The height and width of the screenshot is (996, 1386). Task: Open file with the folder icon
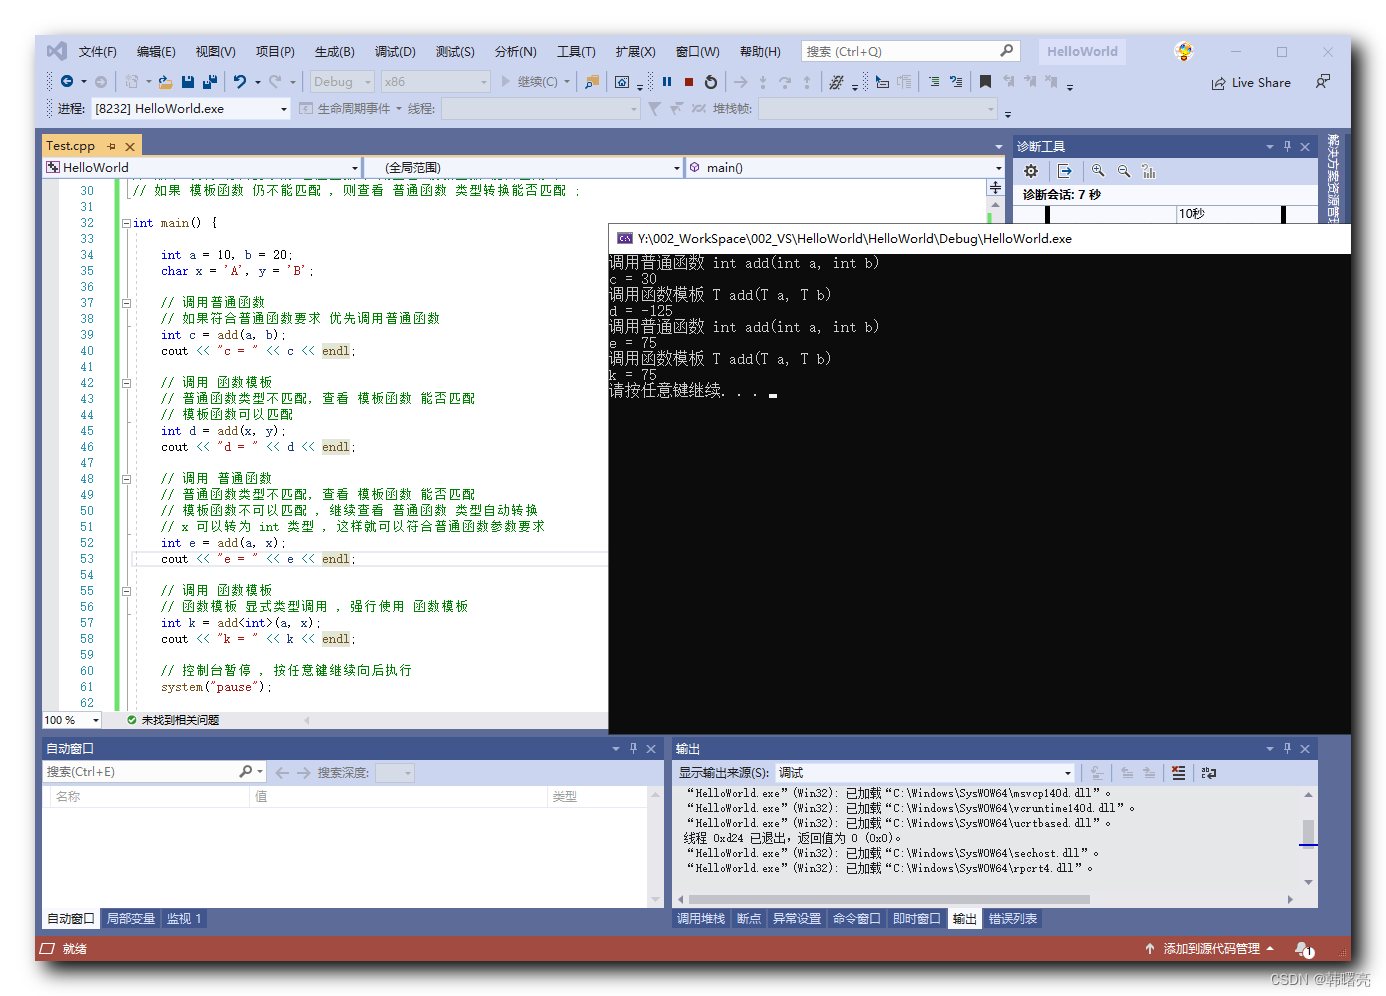point(166,82)
